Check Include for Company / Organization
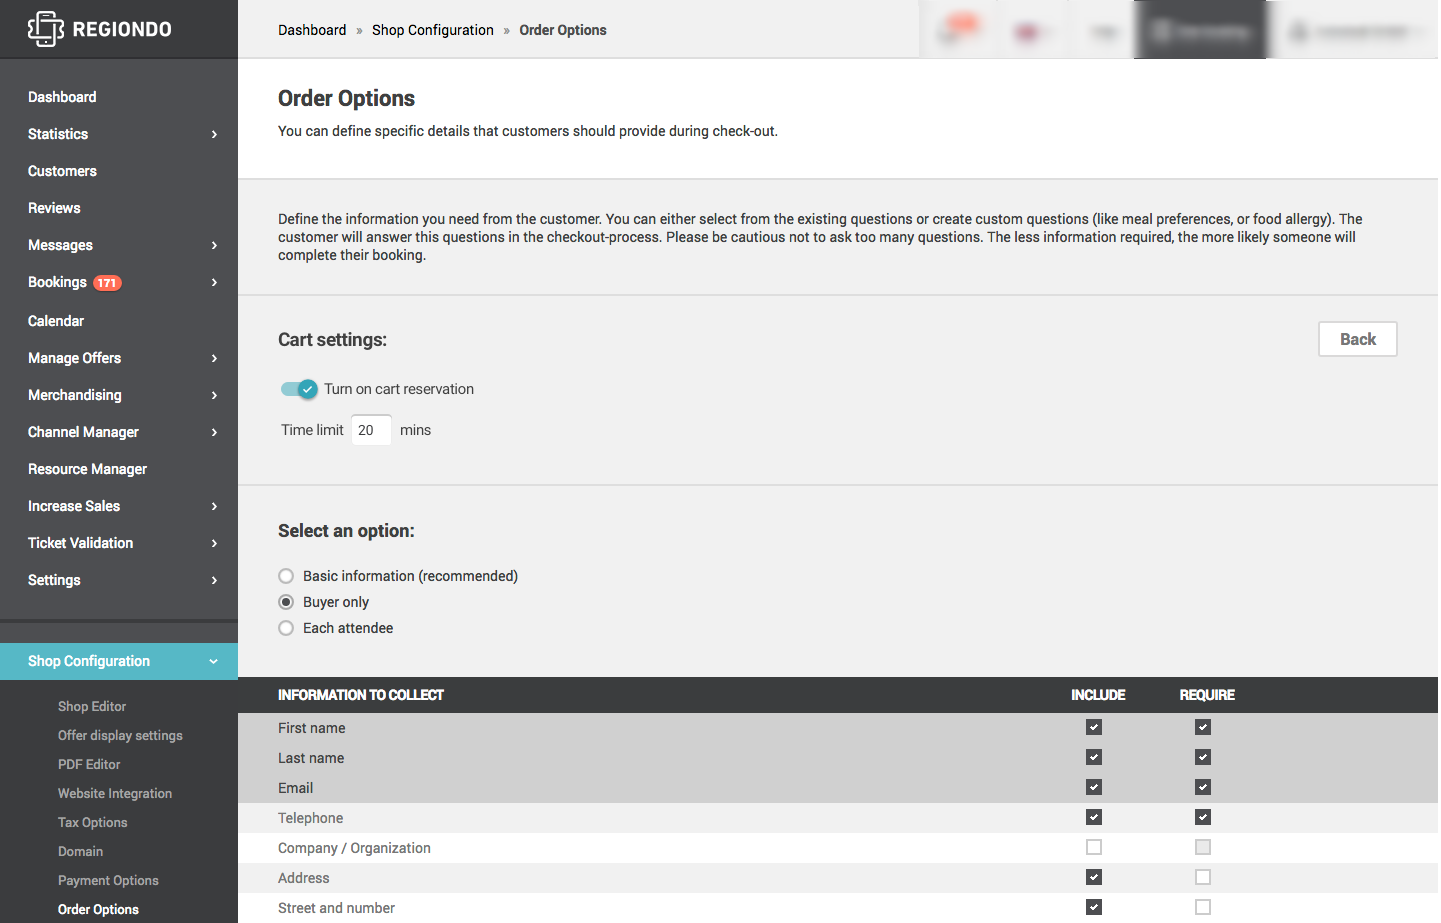Image resolution: width=1441 pixels, height=923 pixels. coord(1094,847)
